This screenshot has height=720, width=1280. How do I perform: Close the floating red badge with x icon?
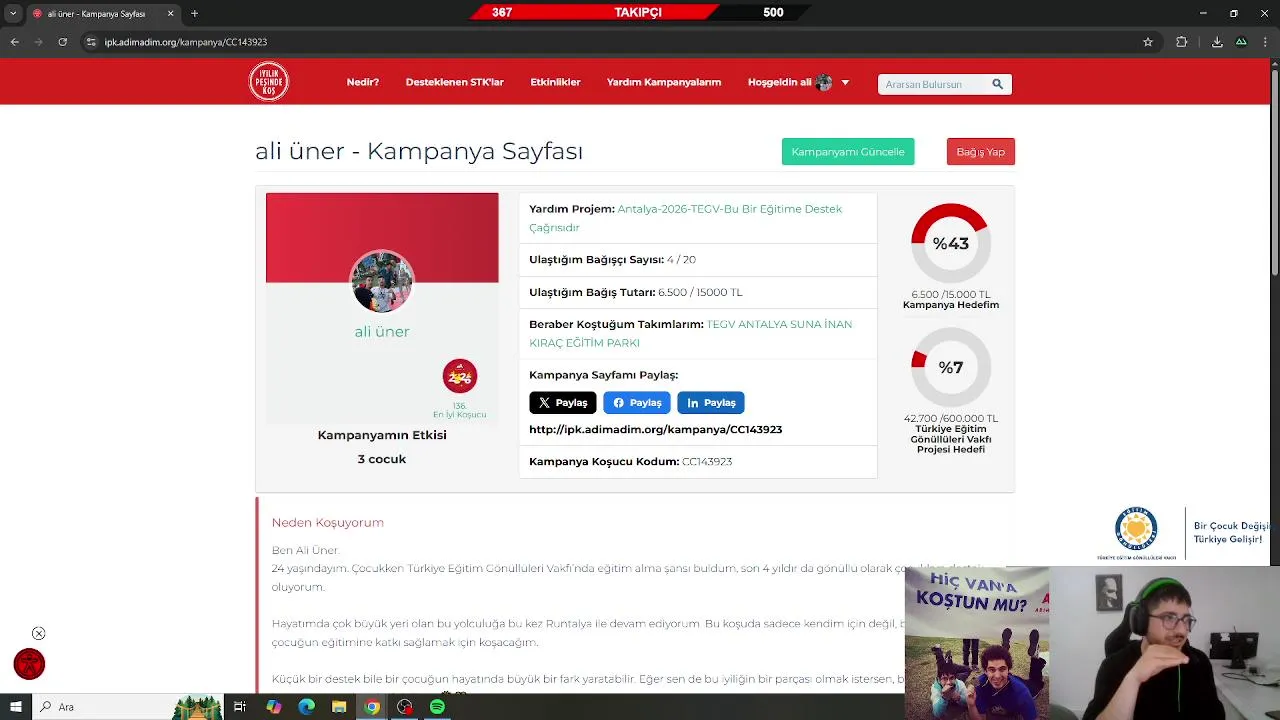38,633
